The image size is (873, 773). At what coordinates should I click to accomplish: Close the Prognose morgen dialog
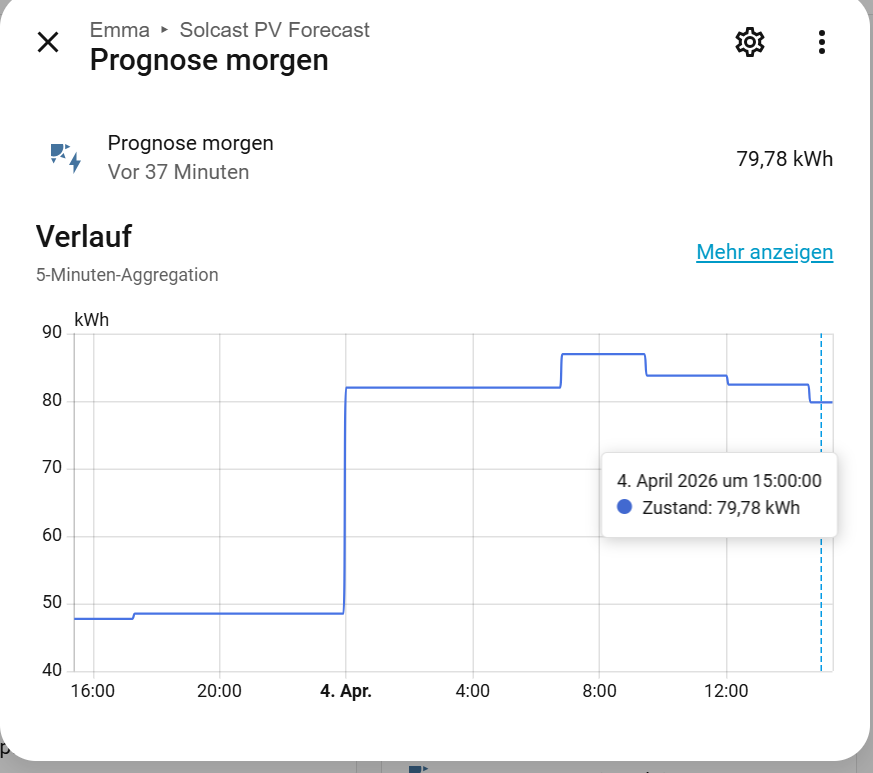click(48, 42)
